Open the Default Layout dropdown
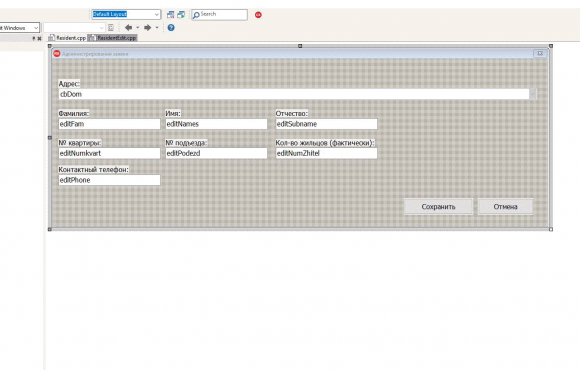This screenshot has height=370, width=580. click(126, 14)
